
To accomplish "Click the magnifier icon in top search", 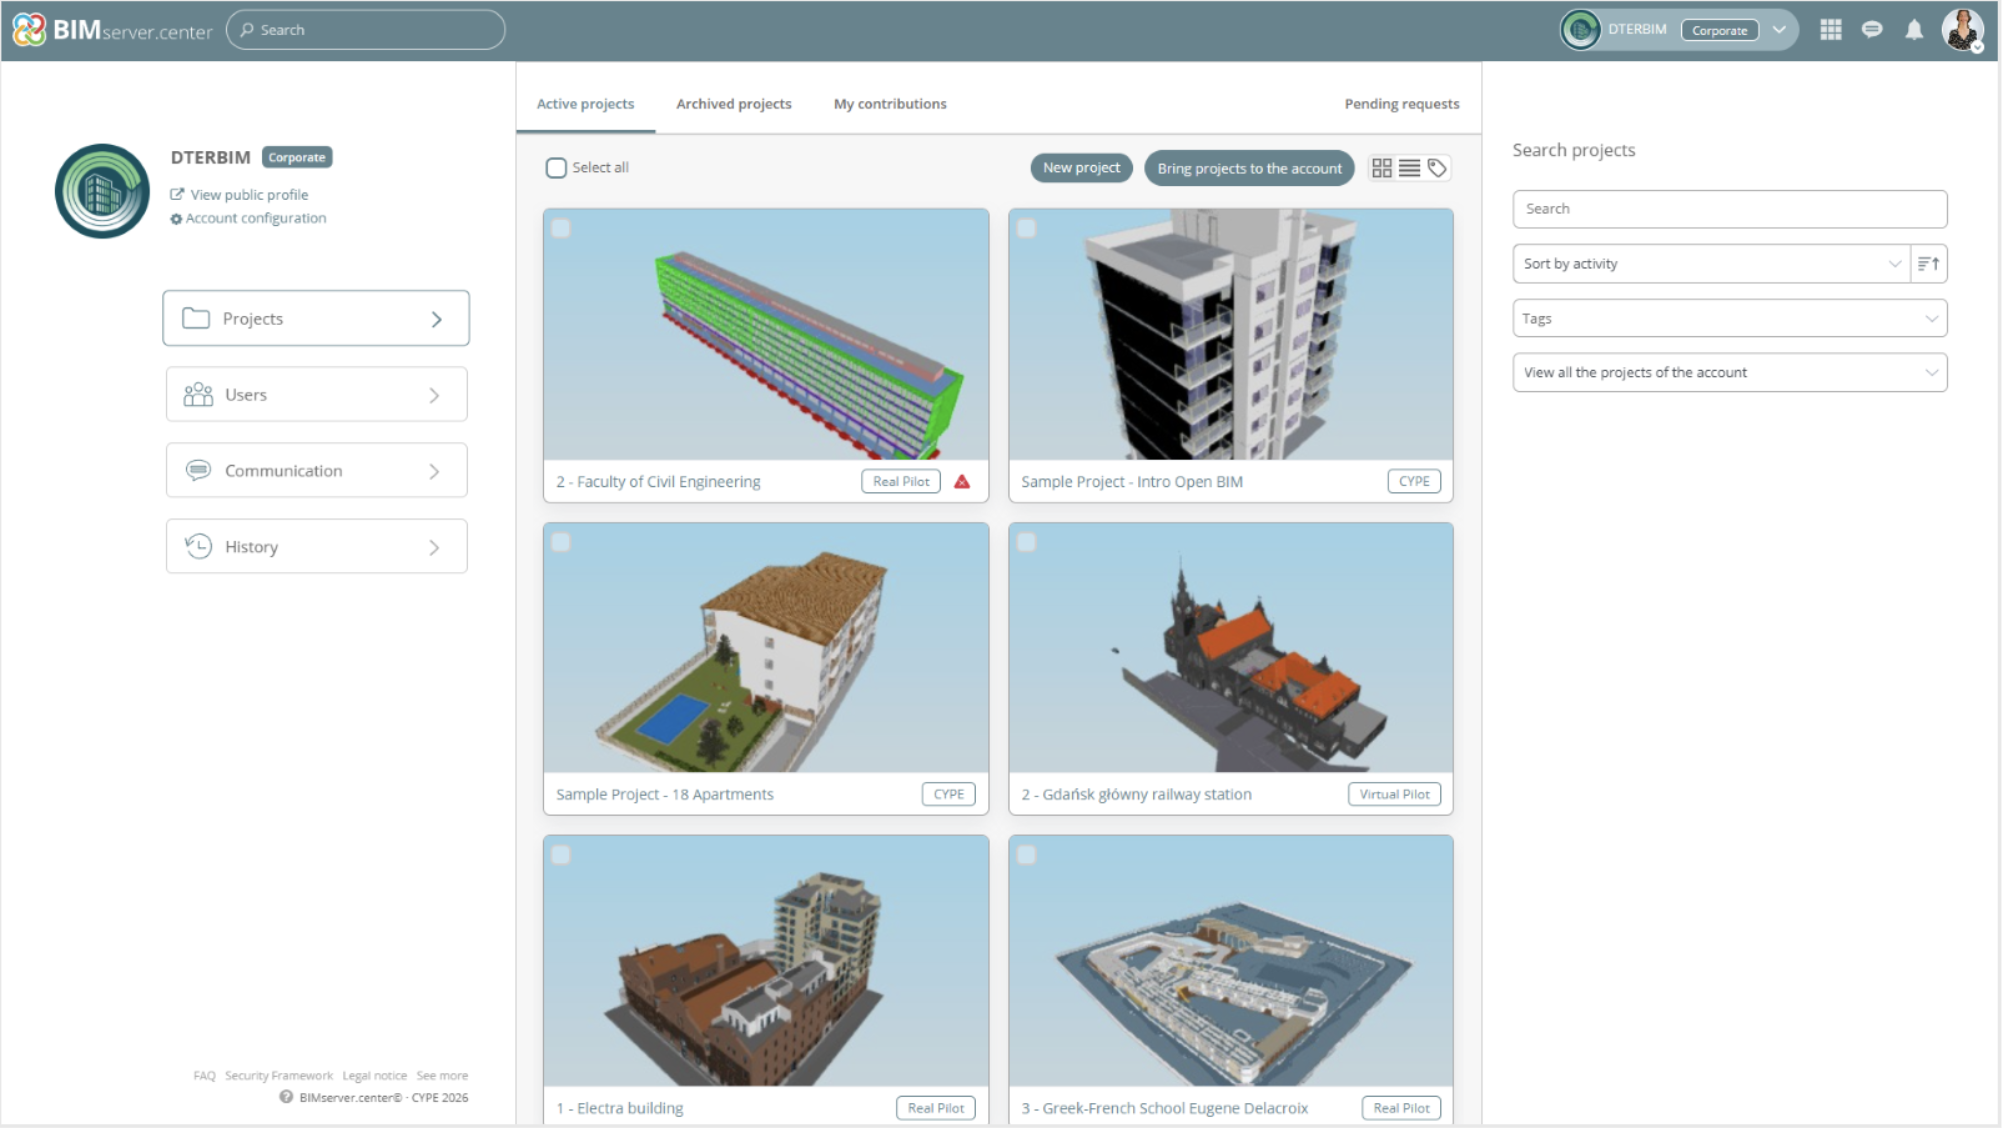I will tap(247, 30).
